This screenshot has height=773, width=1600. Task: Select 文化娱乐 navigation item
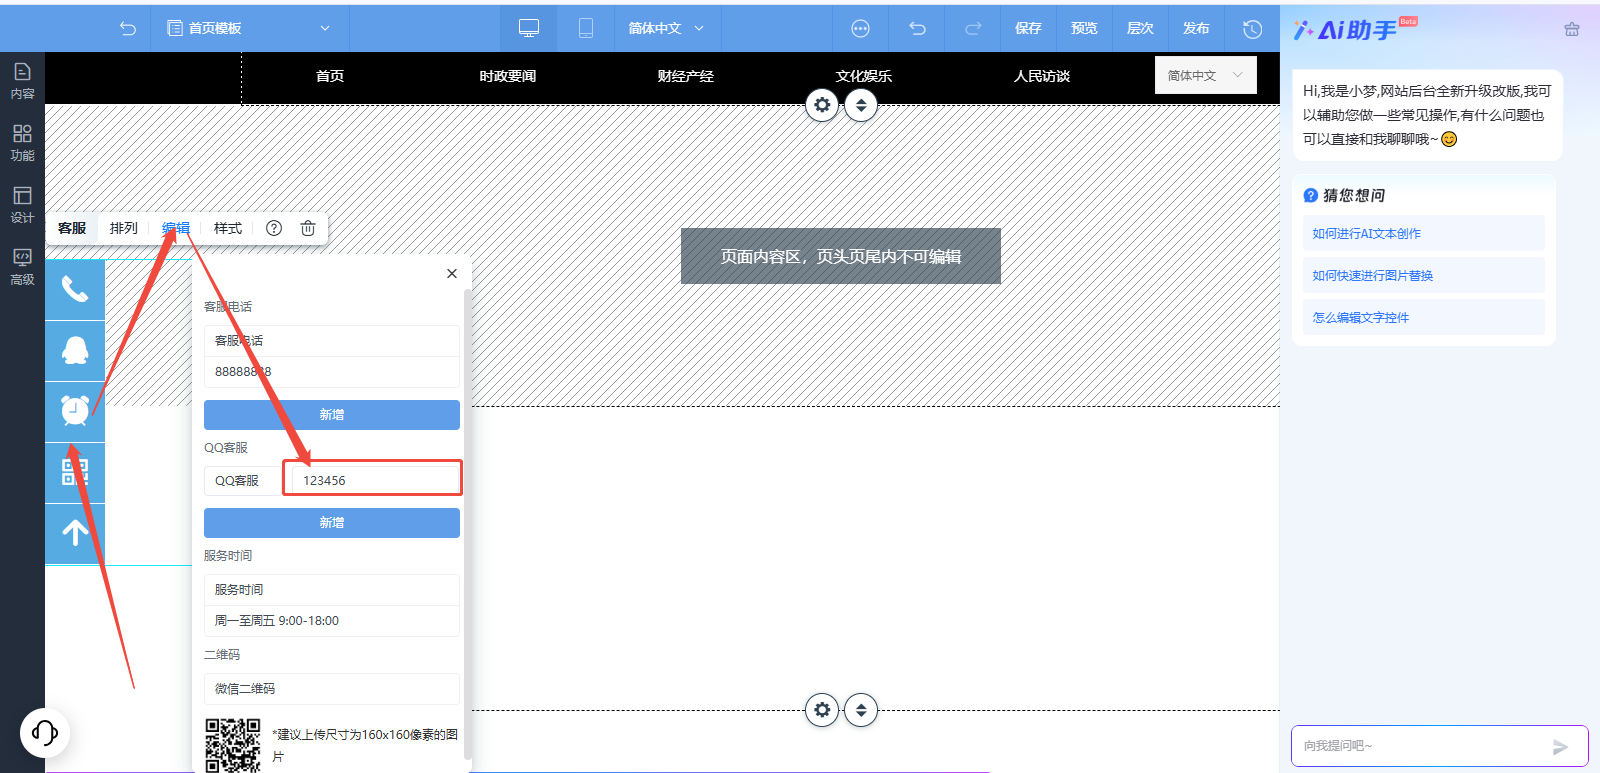(x=864, y=76)
